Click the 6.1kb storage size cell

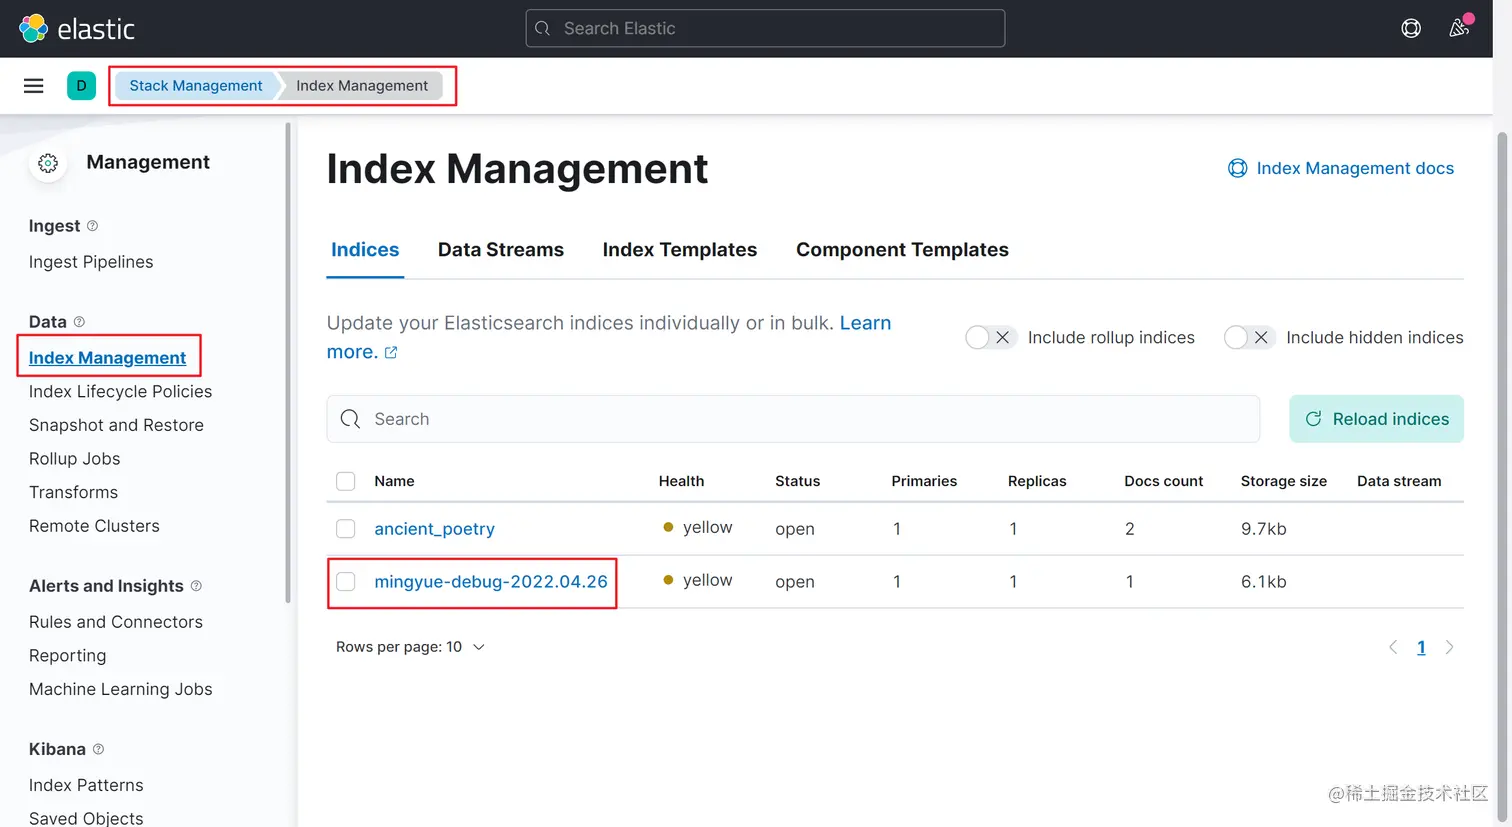coord(1263,582)
